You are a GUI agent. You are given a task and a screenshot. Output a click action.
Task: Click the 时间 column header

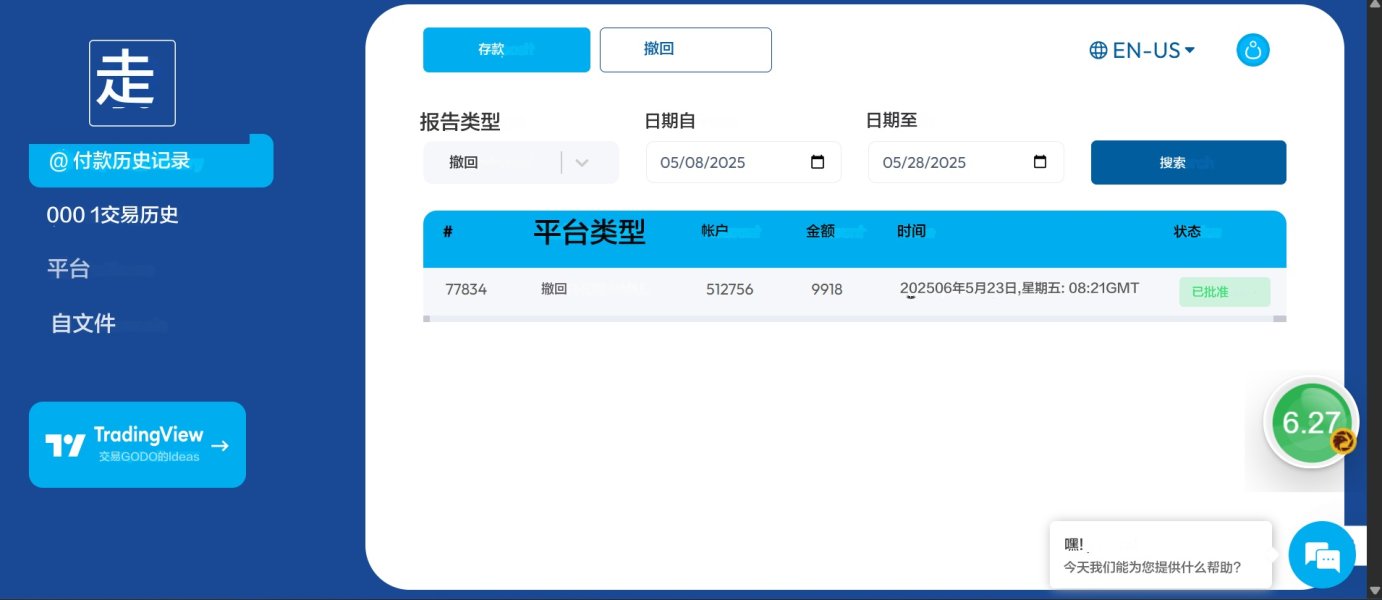click(911, 231)
